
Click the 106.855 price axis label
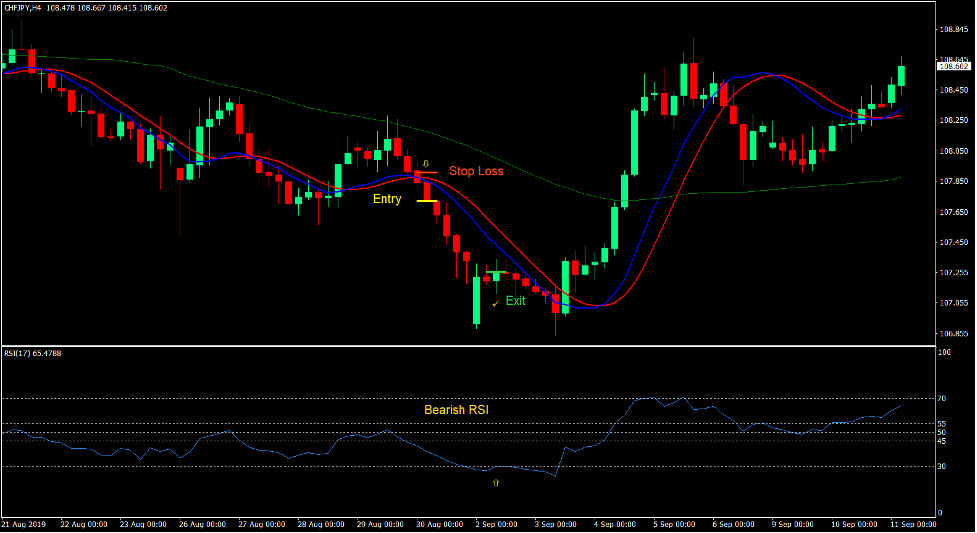click(x=954, y=334)
